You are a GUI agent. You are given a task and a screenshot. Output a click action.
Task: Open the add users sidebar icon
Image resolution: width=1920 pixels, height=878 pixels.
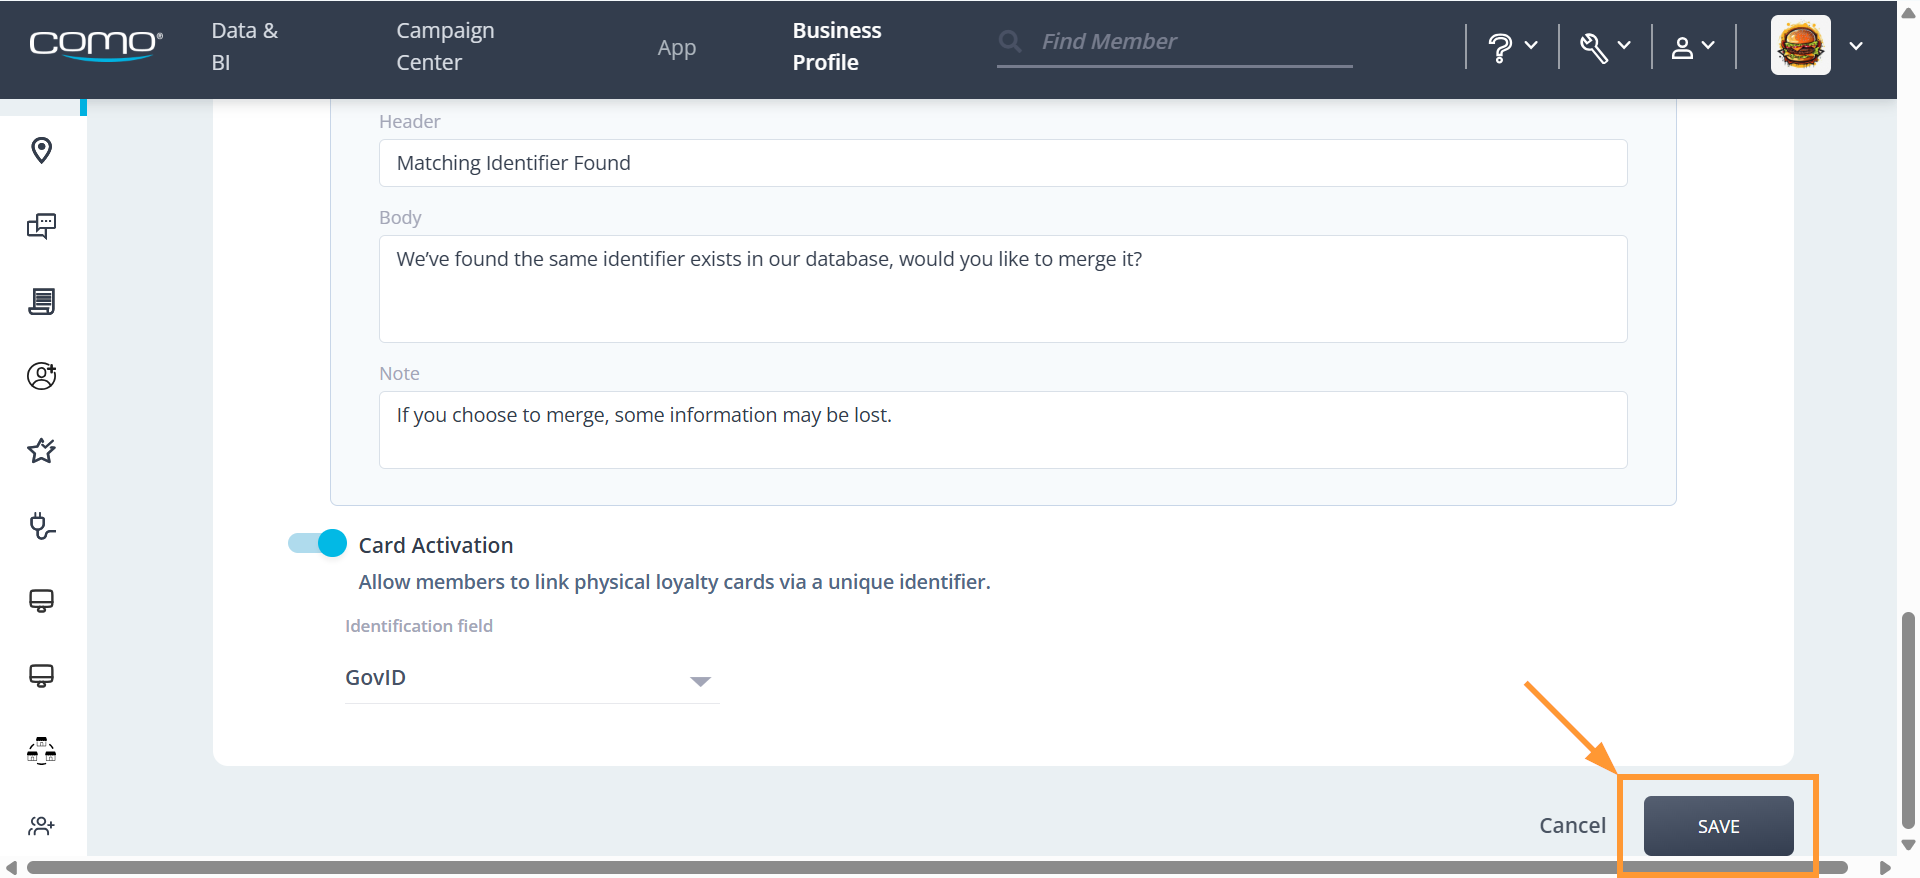[x=41, y=826]
